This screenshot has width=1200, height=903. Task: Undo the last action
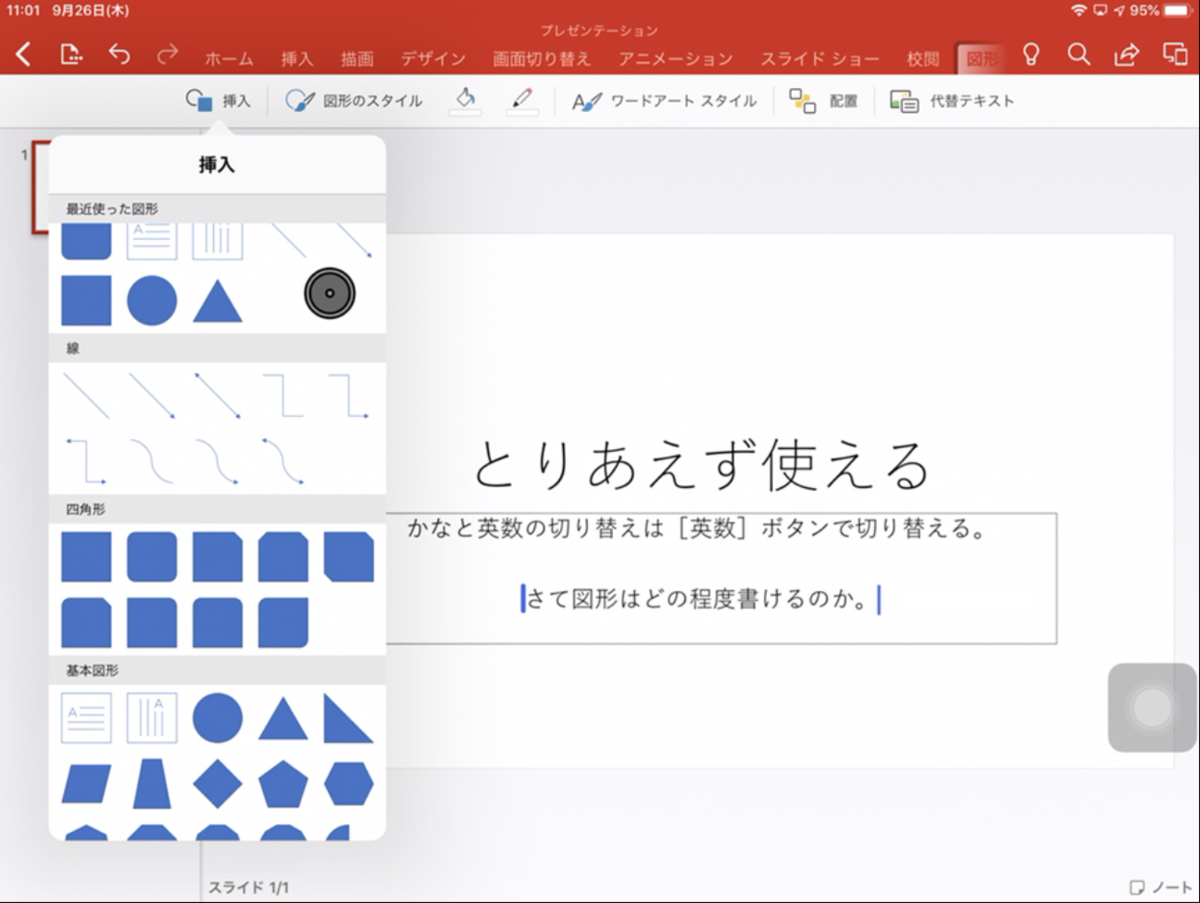click(x=120, y=57)
